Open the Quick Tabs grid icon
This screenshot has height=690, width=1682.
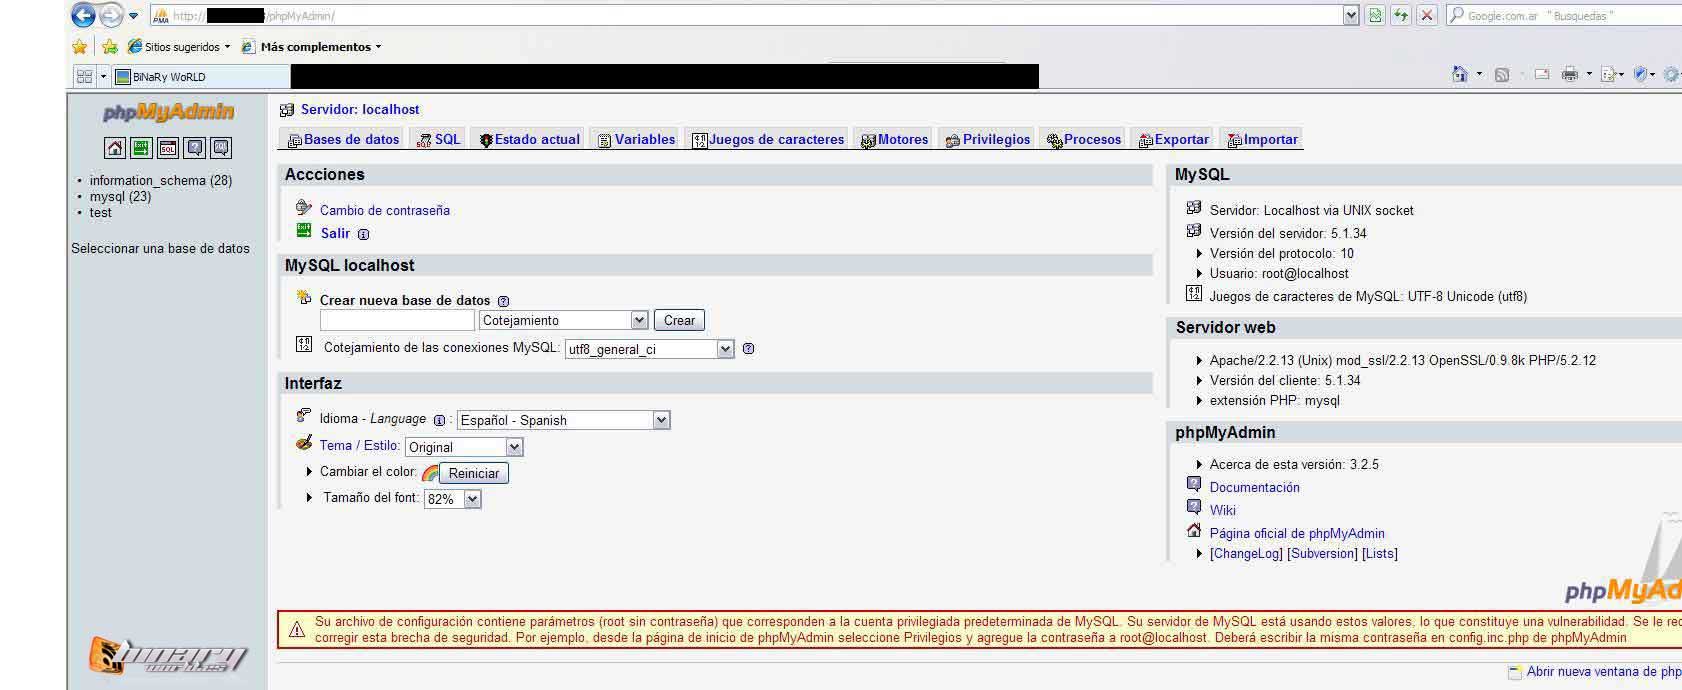coord(85,76)
